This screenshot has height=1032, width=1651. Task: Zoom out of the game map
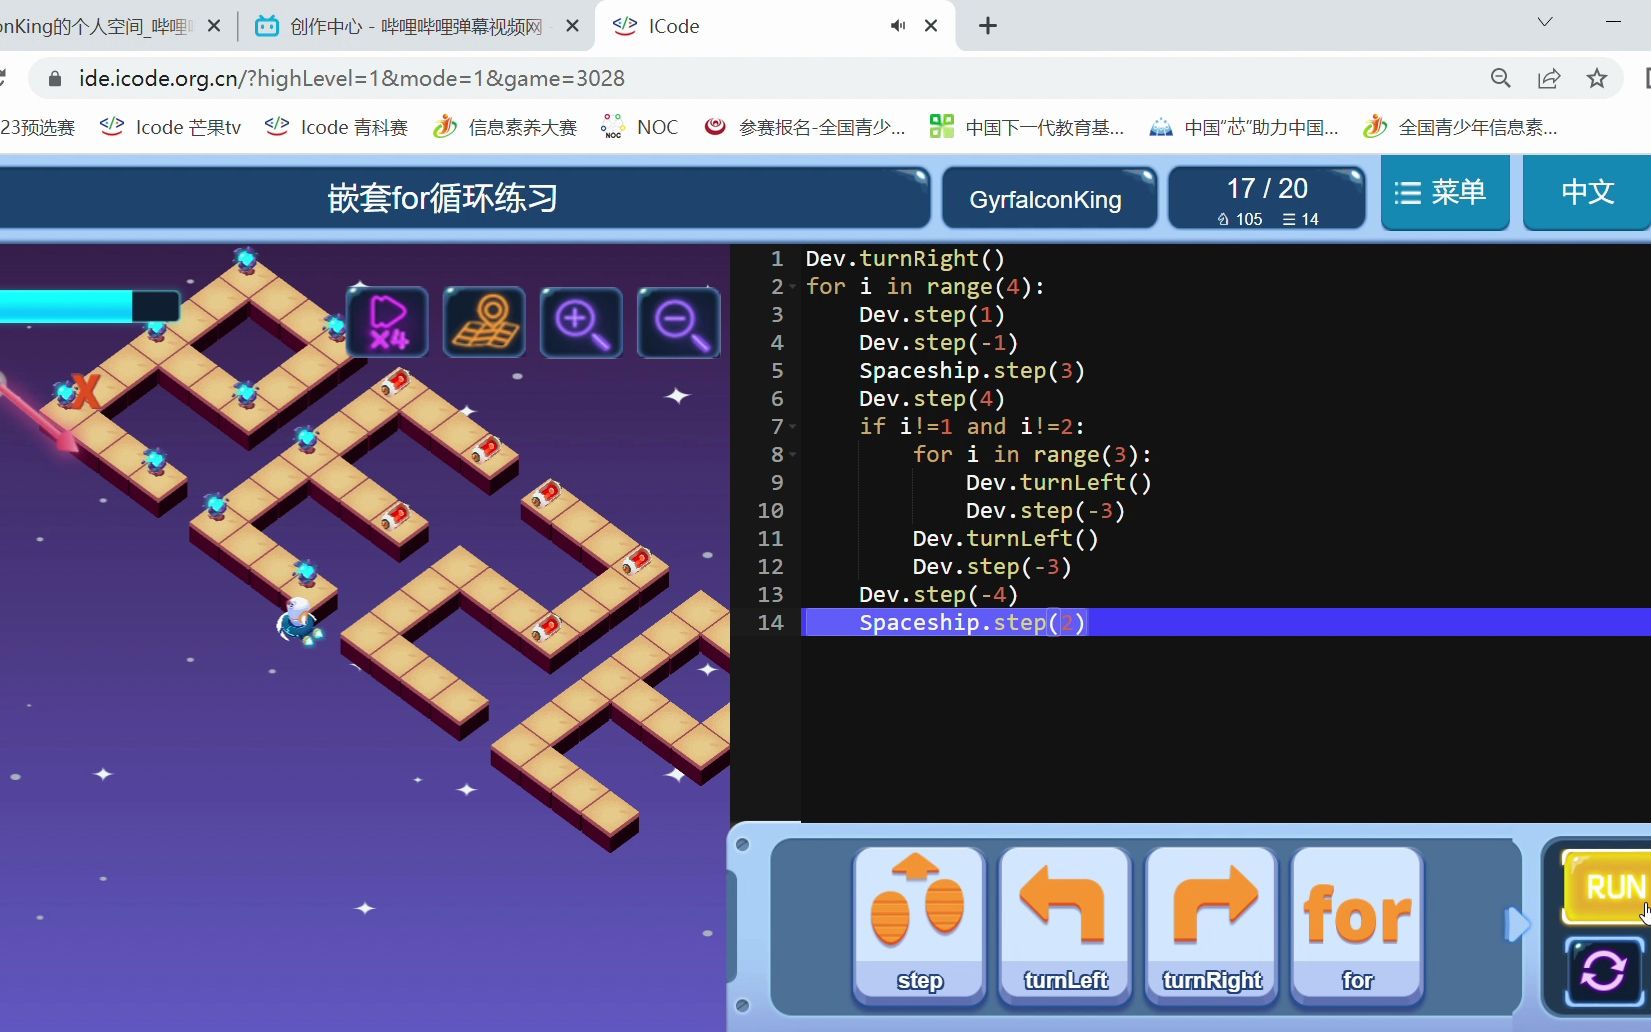tap(679, 322)
